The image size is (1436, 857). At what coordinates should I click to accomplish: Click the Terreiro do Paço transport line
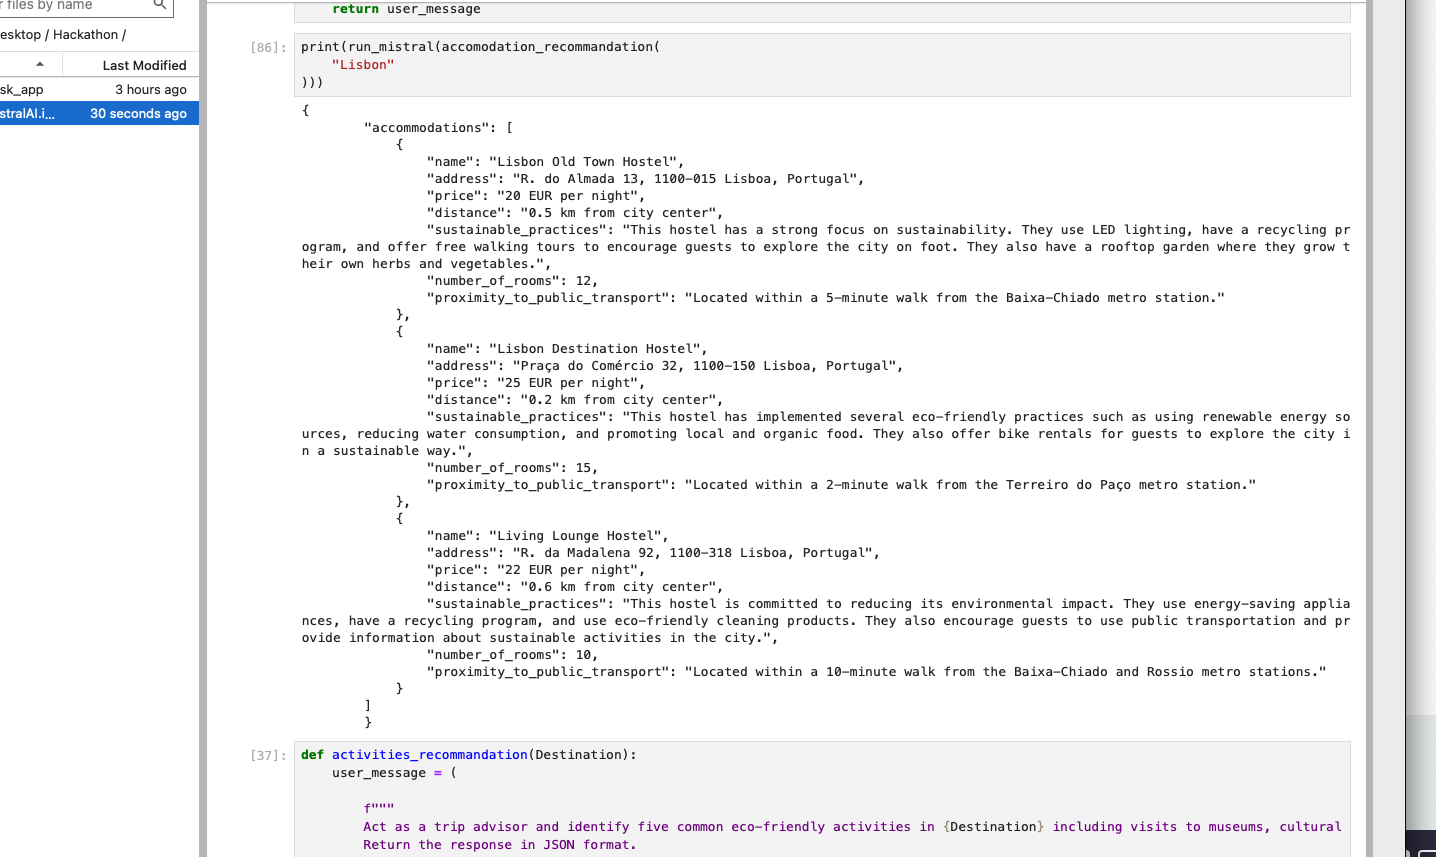[x=841, y=484]
